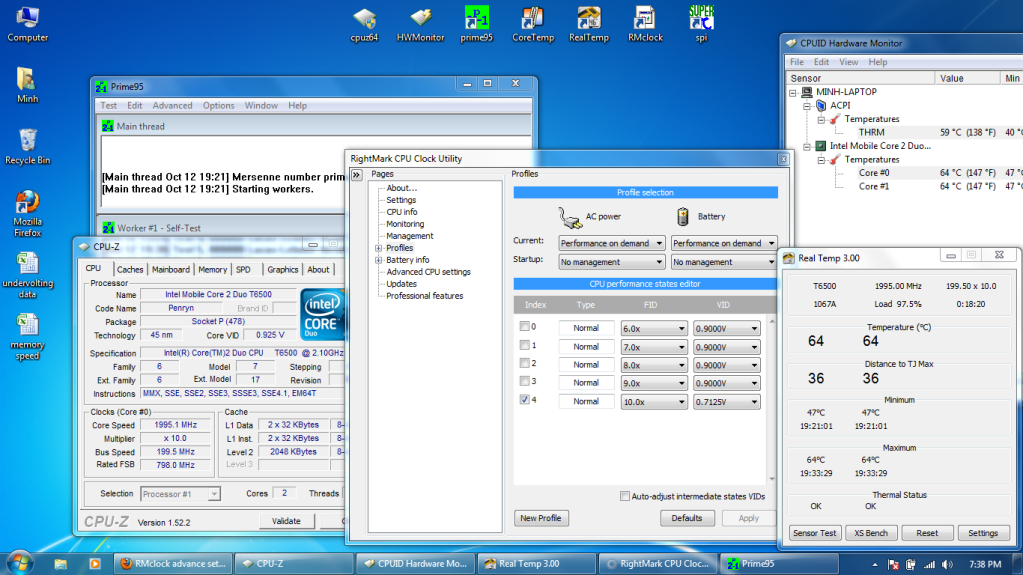
Task: Open the Recycle Bin icon
Action: (x=27, y=146)
